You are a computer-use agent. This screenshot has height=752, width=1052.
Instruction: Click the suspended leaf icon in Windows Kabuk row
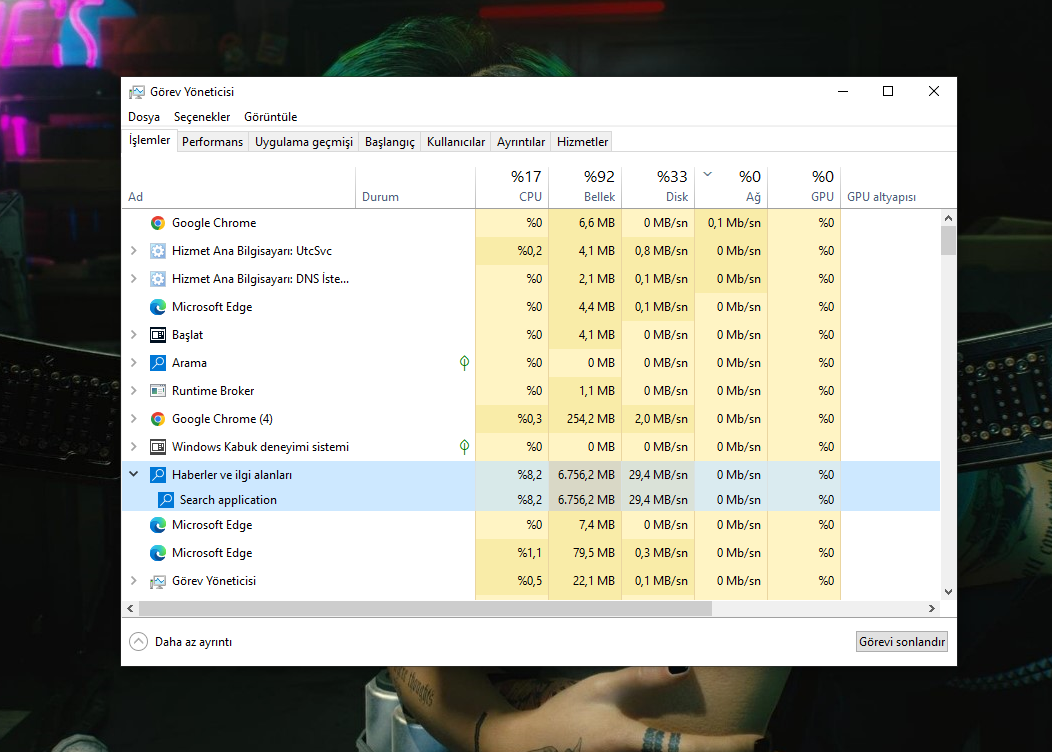click(x=464, y=447)
